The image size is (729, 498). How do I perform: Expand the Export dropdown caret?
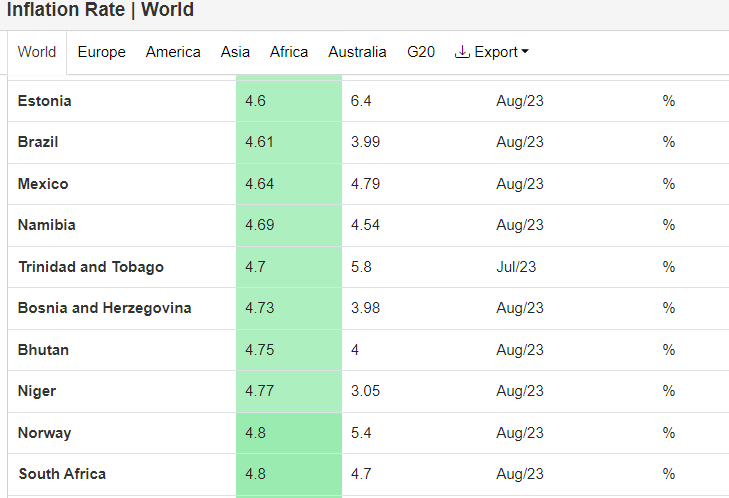coord(525,51)
